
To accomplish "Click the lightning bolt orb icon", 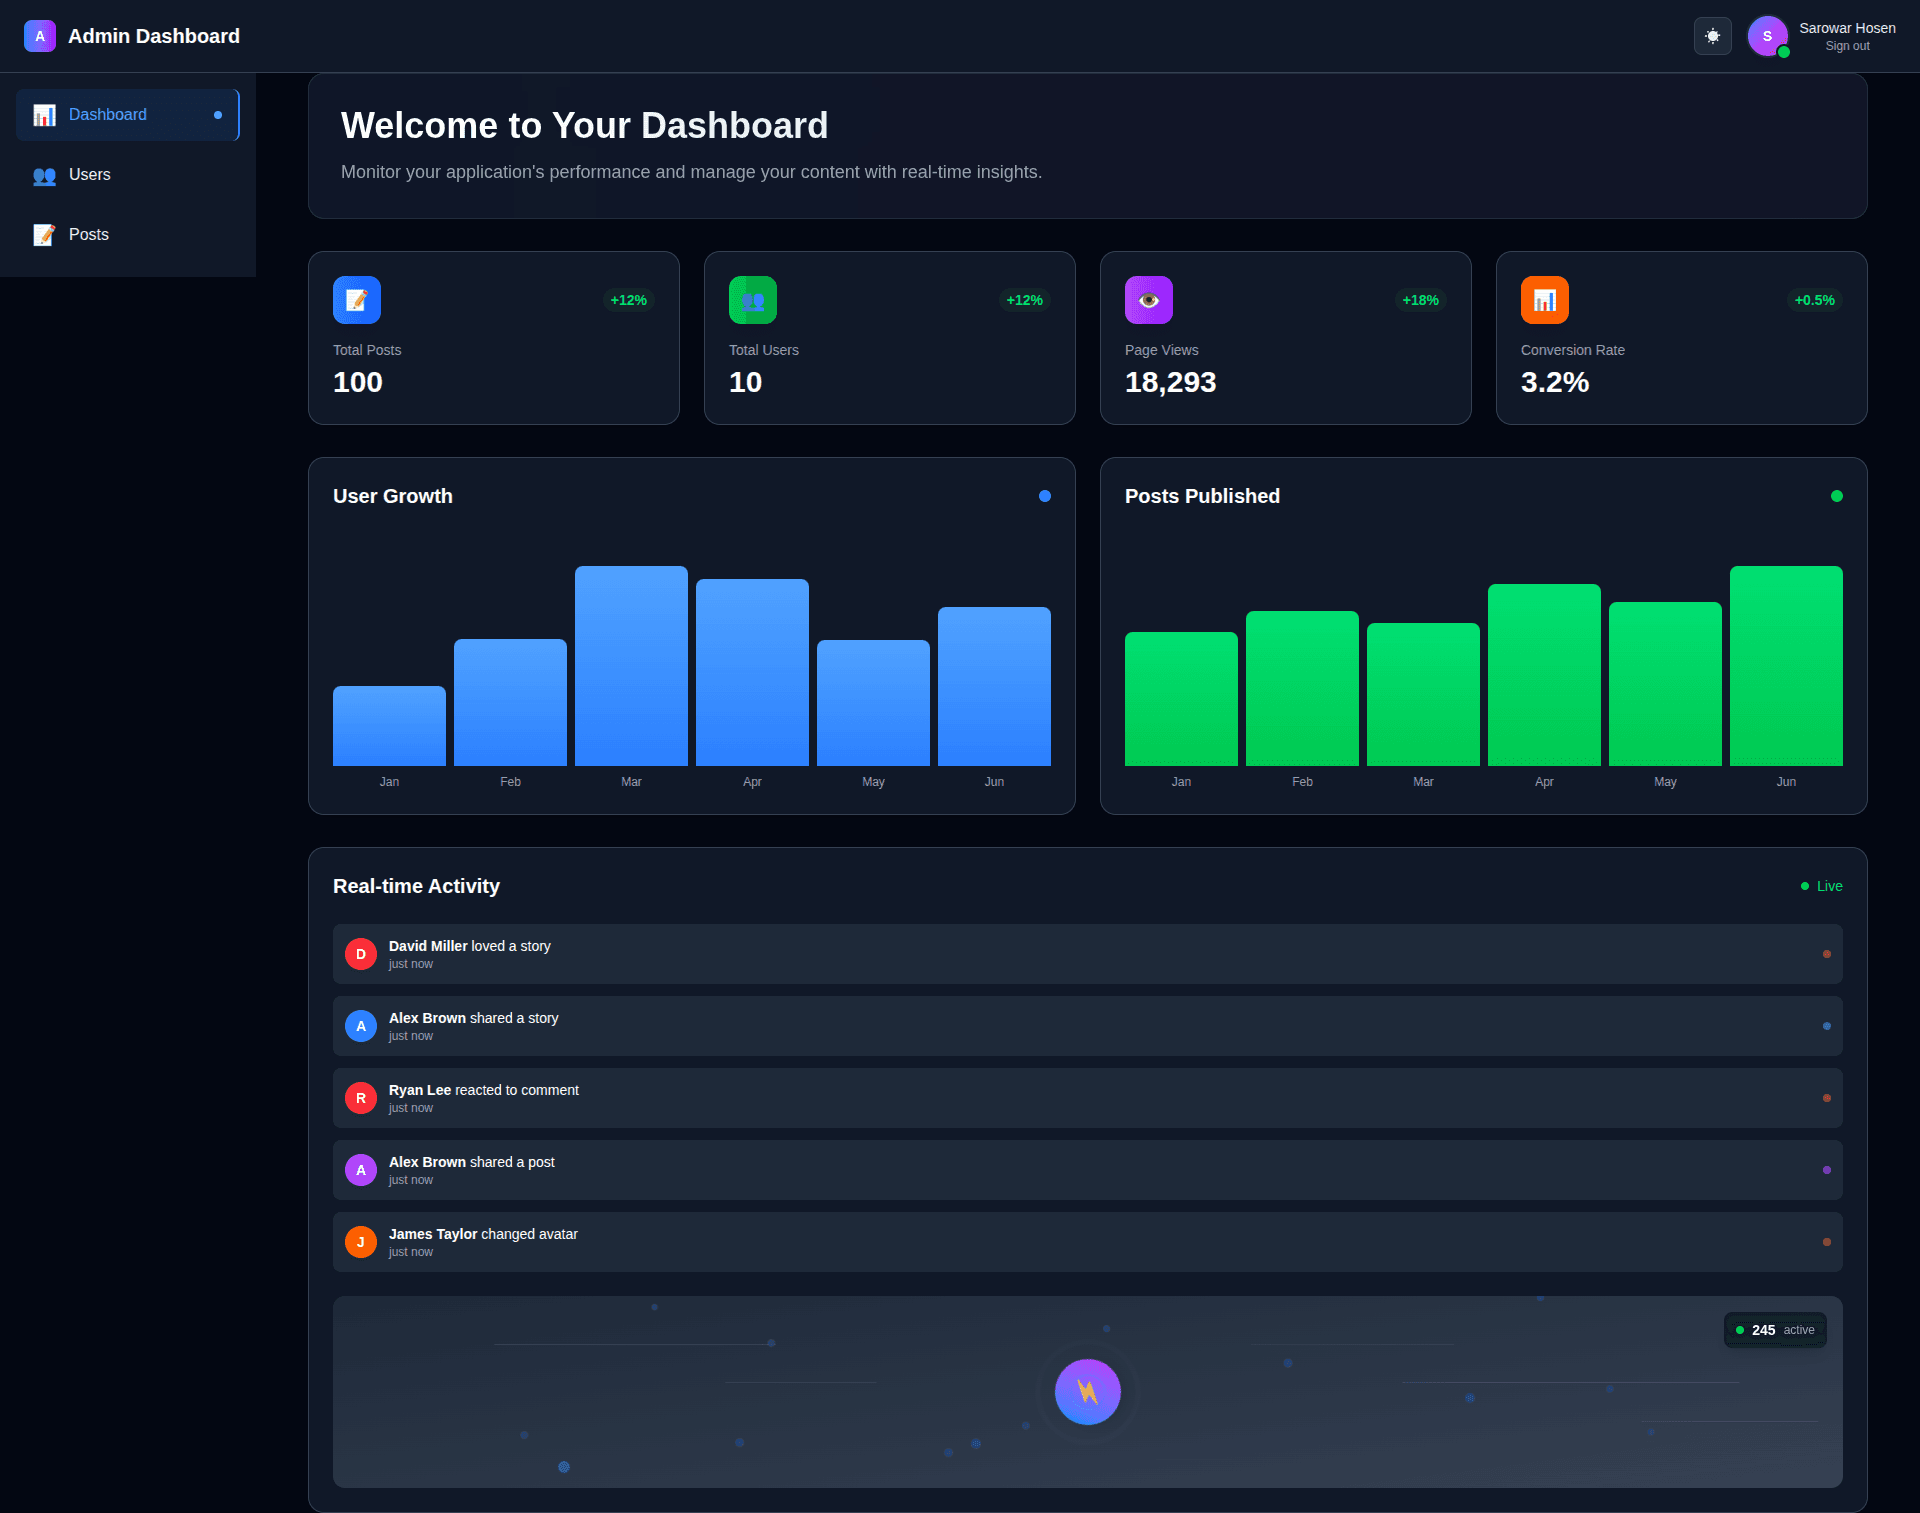I will pyautogui.click(x=1088, y=1391).
